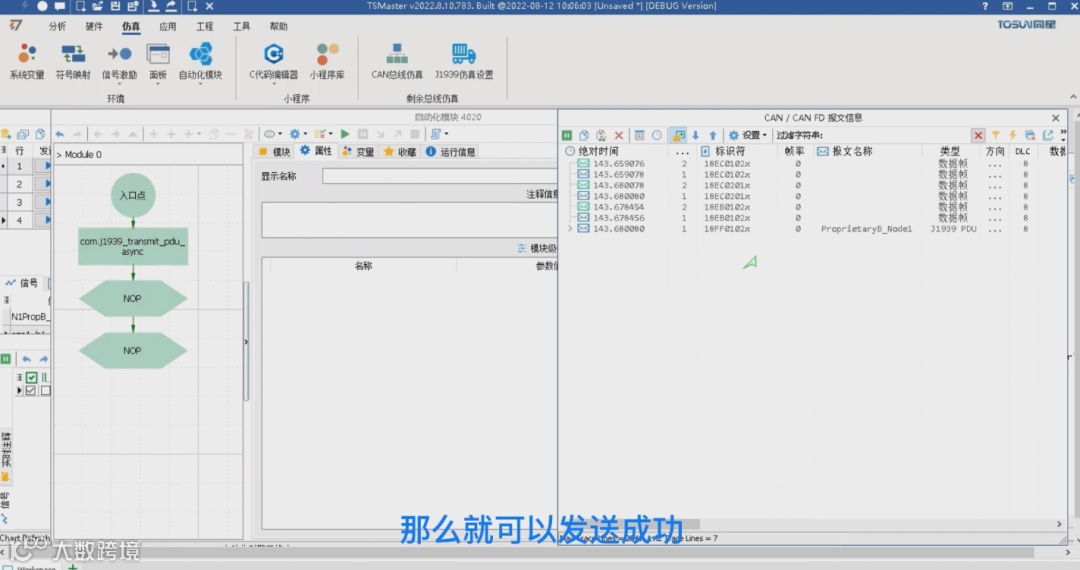Open the 帮助 ribbon tab
This screenshot has height=570, width=1080.
coord(278,26)
